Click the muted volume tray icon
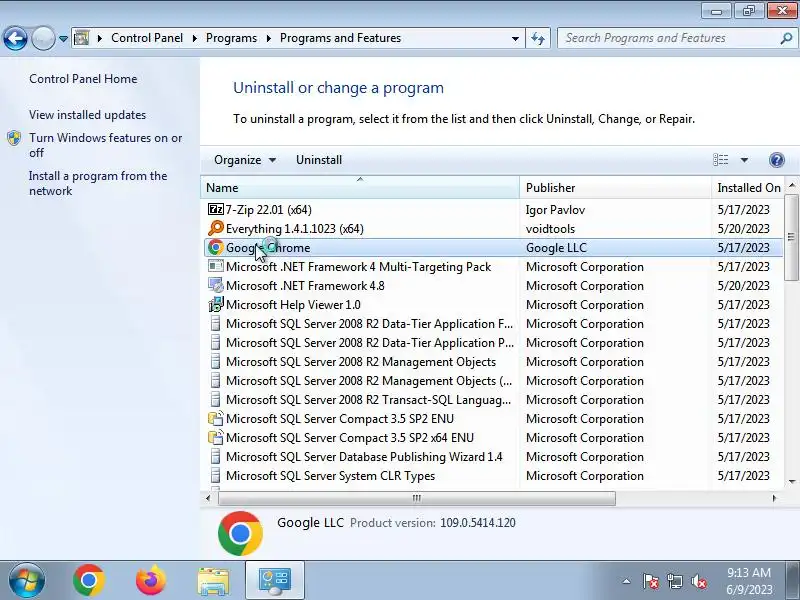The height and width of the screenshot is (600, 800). (x=699, y=581)
